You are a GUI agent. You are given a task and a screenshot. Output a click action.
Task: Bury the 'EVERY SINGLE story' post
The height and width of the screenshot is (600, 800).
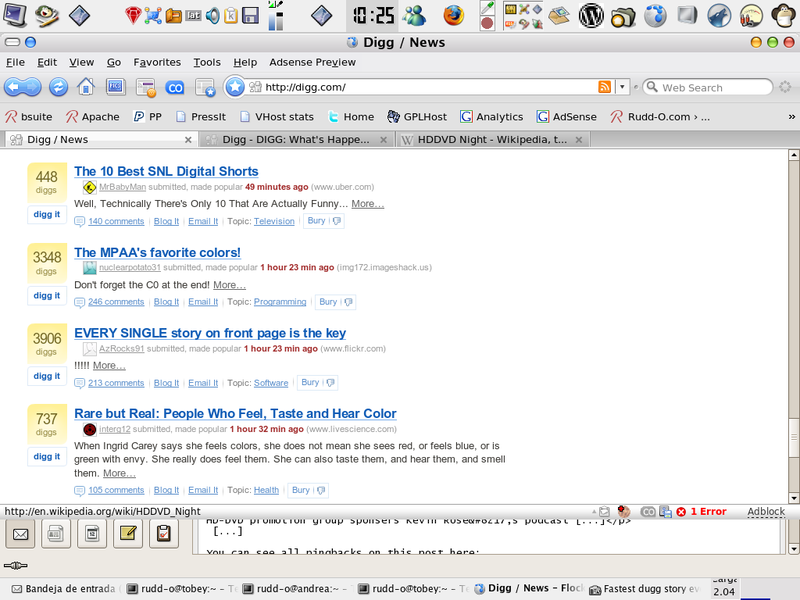click(x=317, y=383)
